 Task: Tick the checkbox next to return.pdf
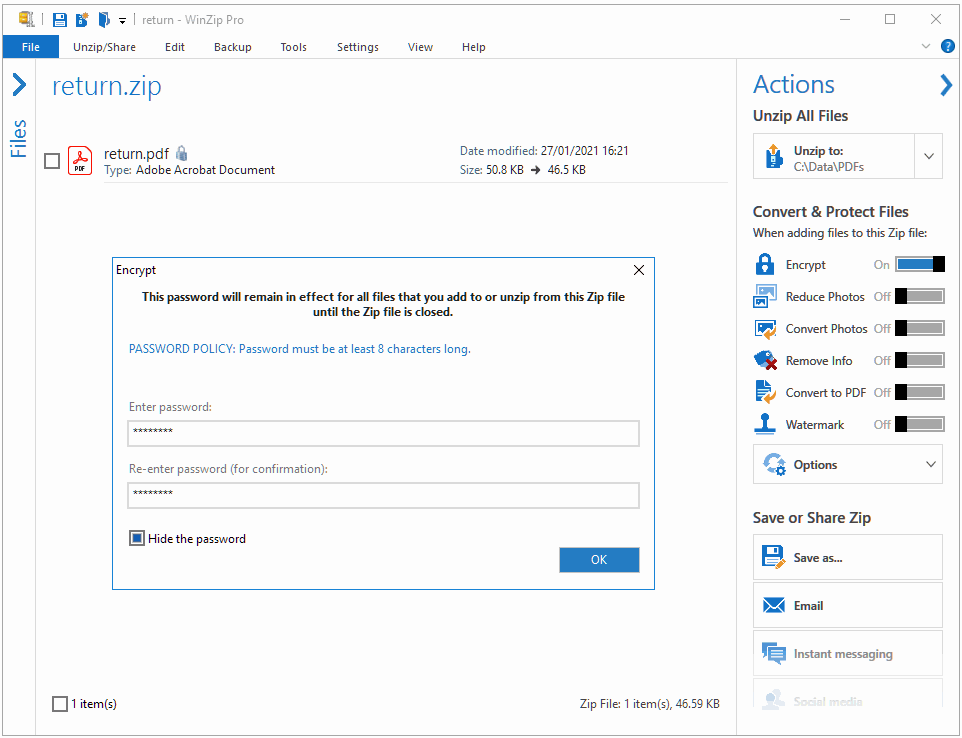[x=52, y=161]
